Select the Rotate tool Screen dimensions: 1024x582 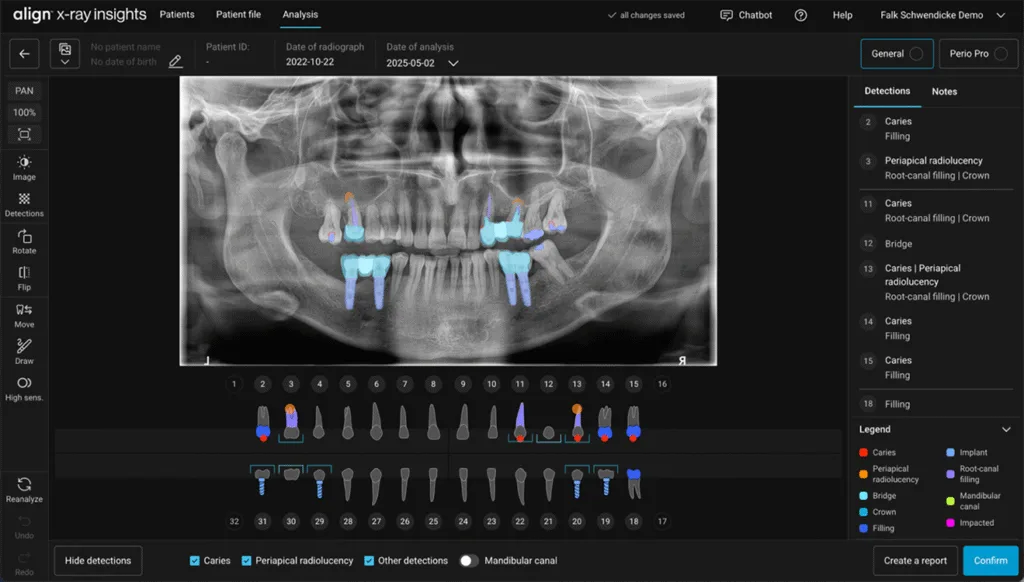pos(23,242)
